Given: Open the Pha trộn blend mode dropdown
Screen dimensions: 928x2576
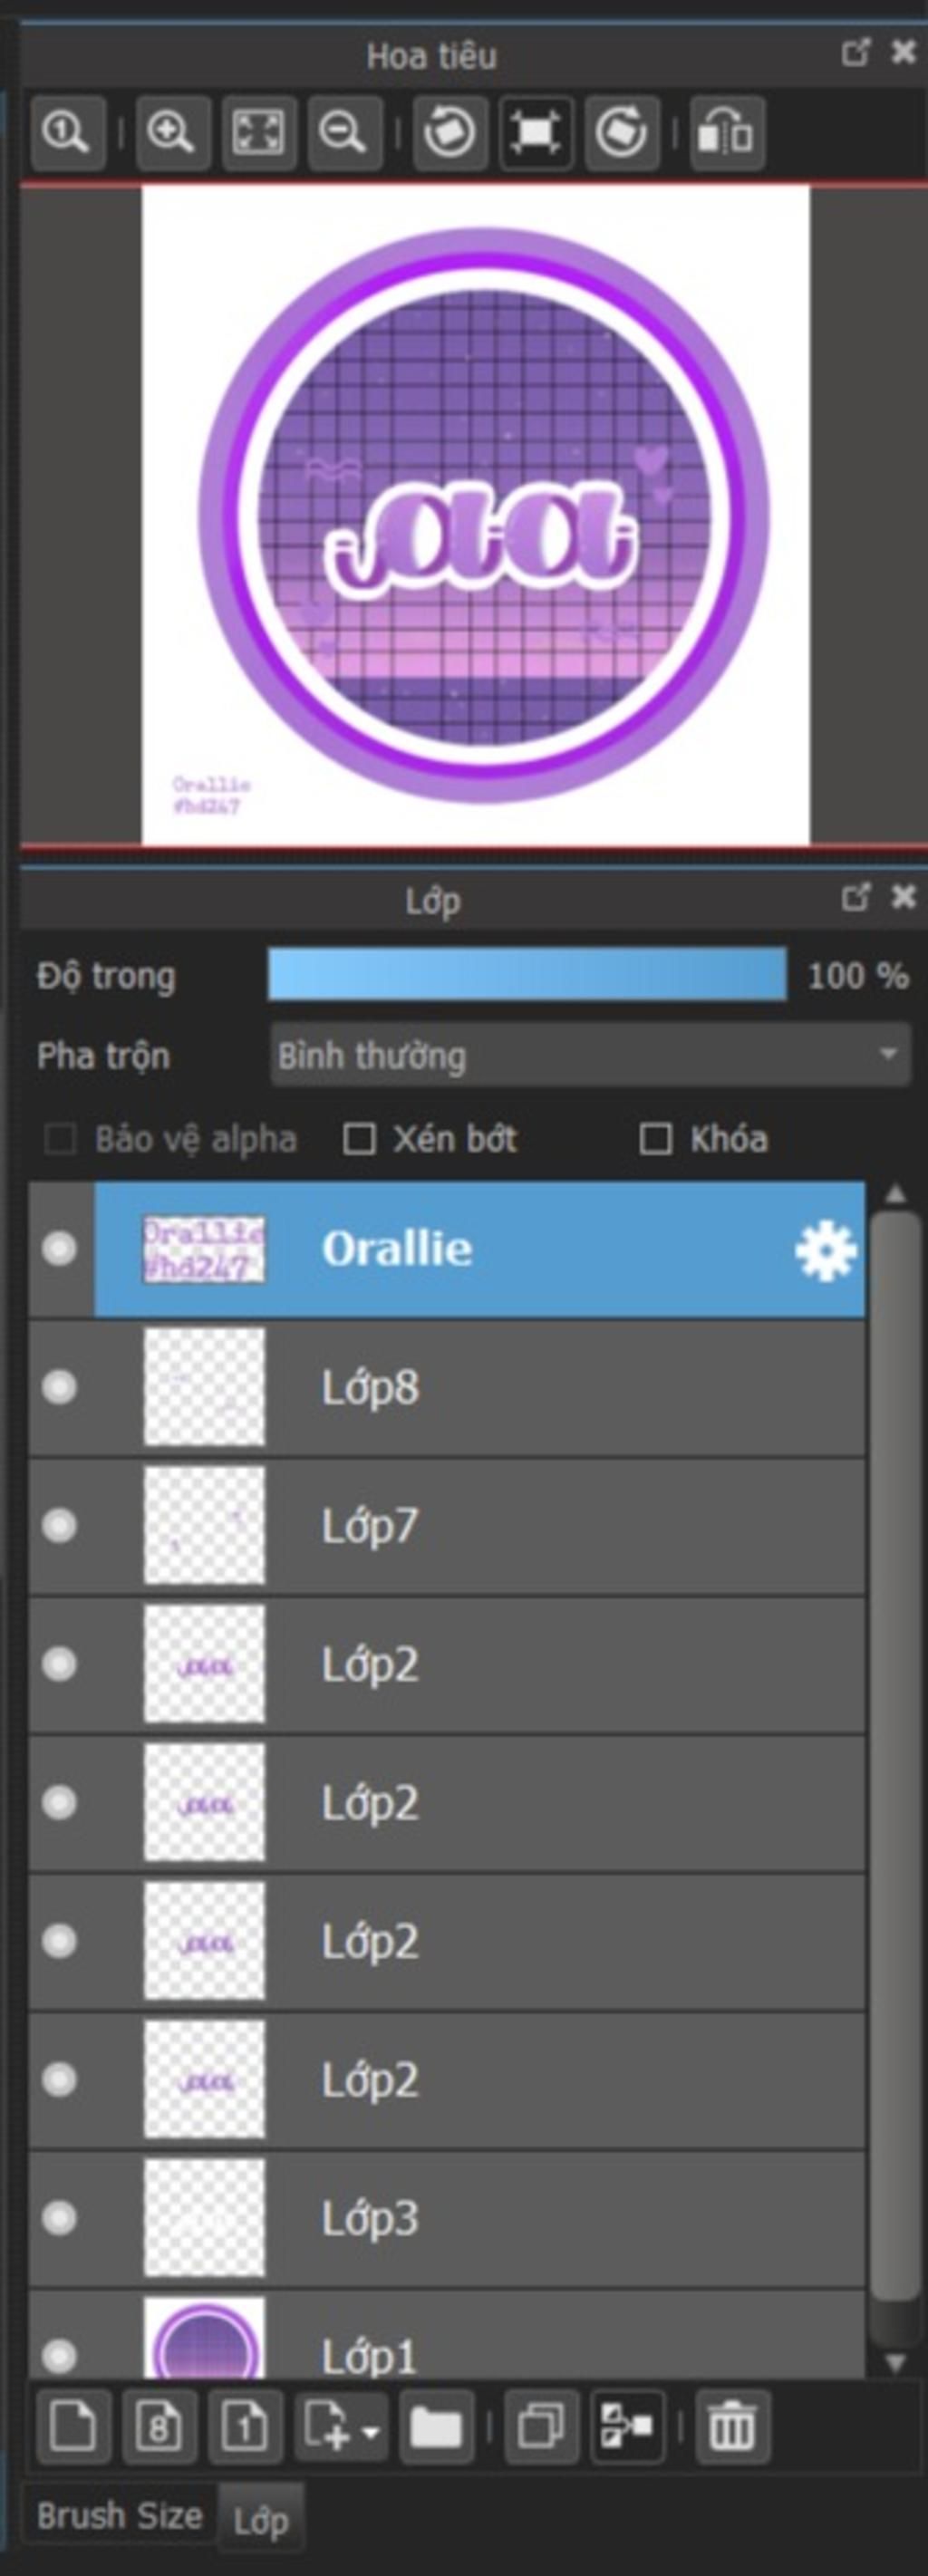Looking at the screenshot, I should [x=590, y=1055].
